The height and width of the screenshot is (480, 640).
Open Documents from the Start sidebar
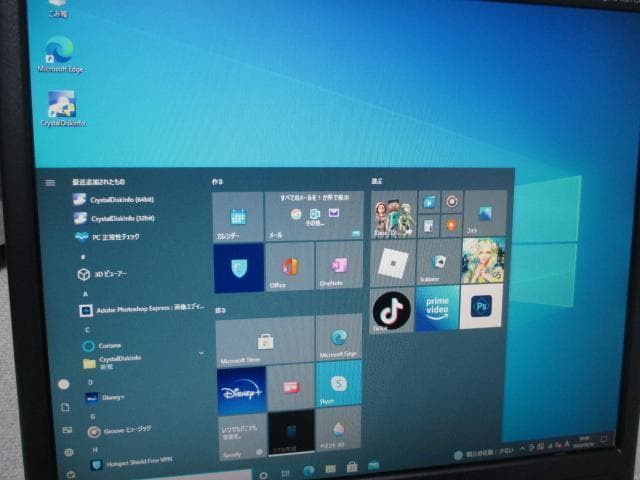tap(65, 407)
